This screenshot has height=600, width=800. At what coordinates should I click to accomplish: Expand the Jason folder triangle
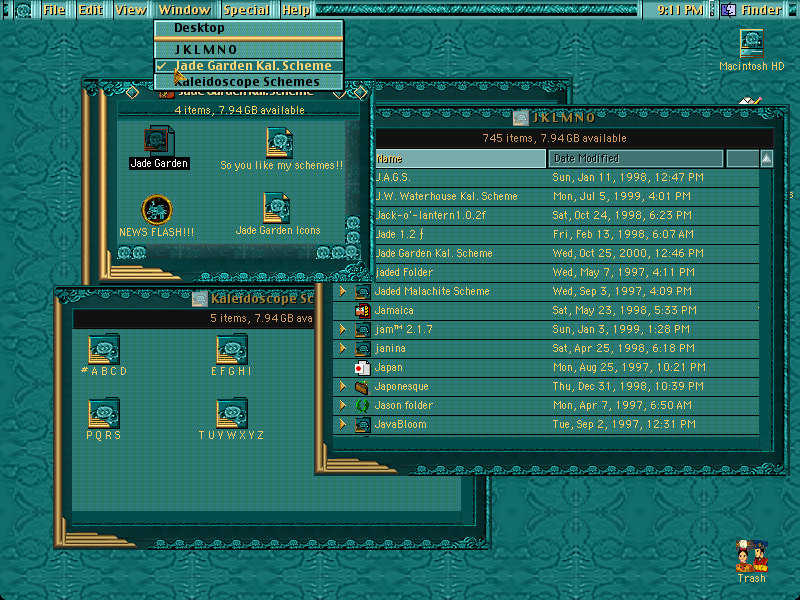pos(343,406)
